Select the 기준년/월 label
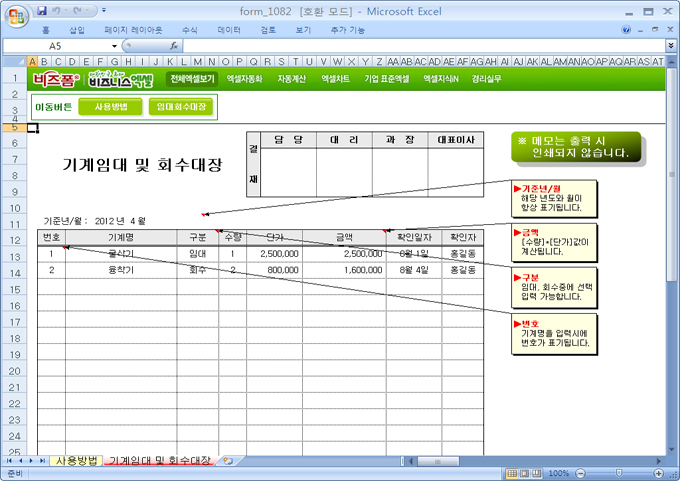This screenshot has width=680, height=481. (65, 221)
